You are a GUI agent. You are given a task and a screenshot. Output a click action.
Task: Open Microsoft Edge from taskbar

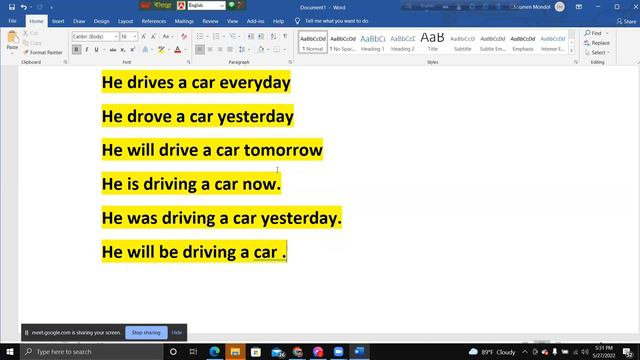(x=215, y=351)
